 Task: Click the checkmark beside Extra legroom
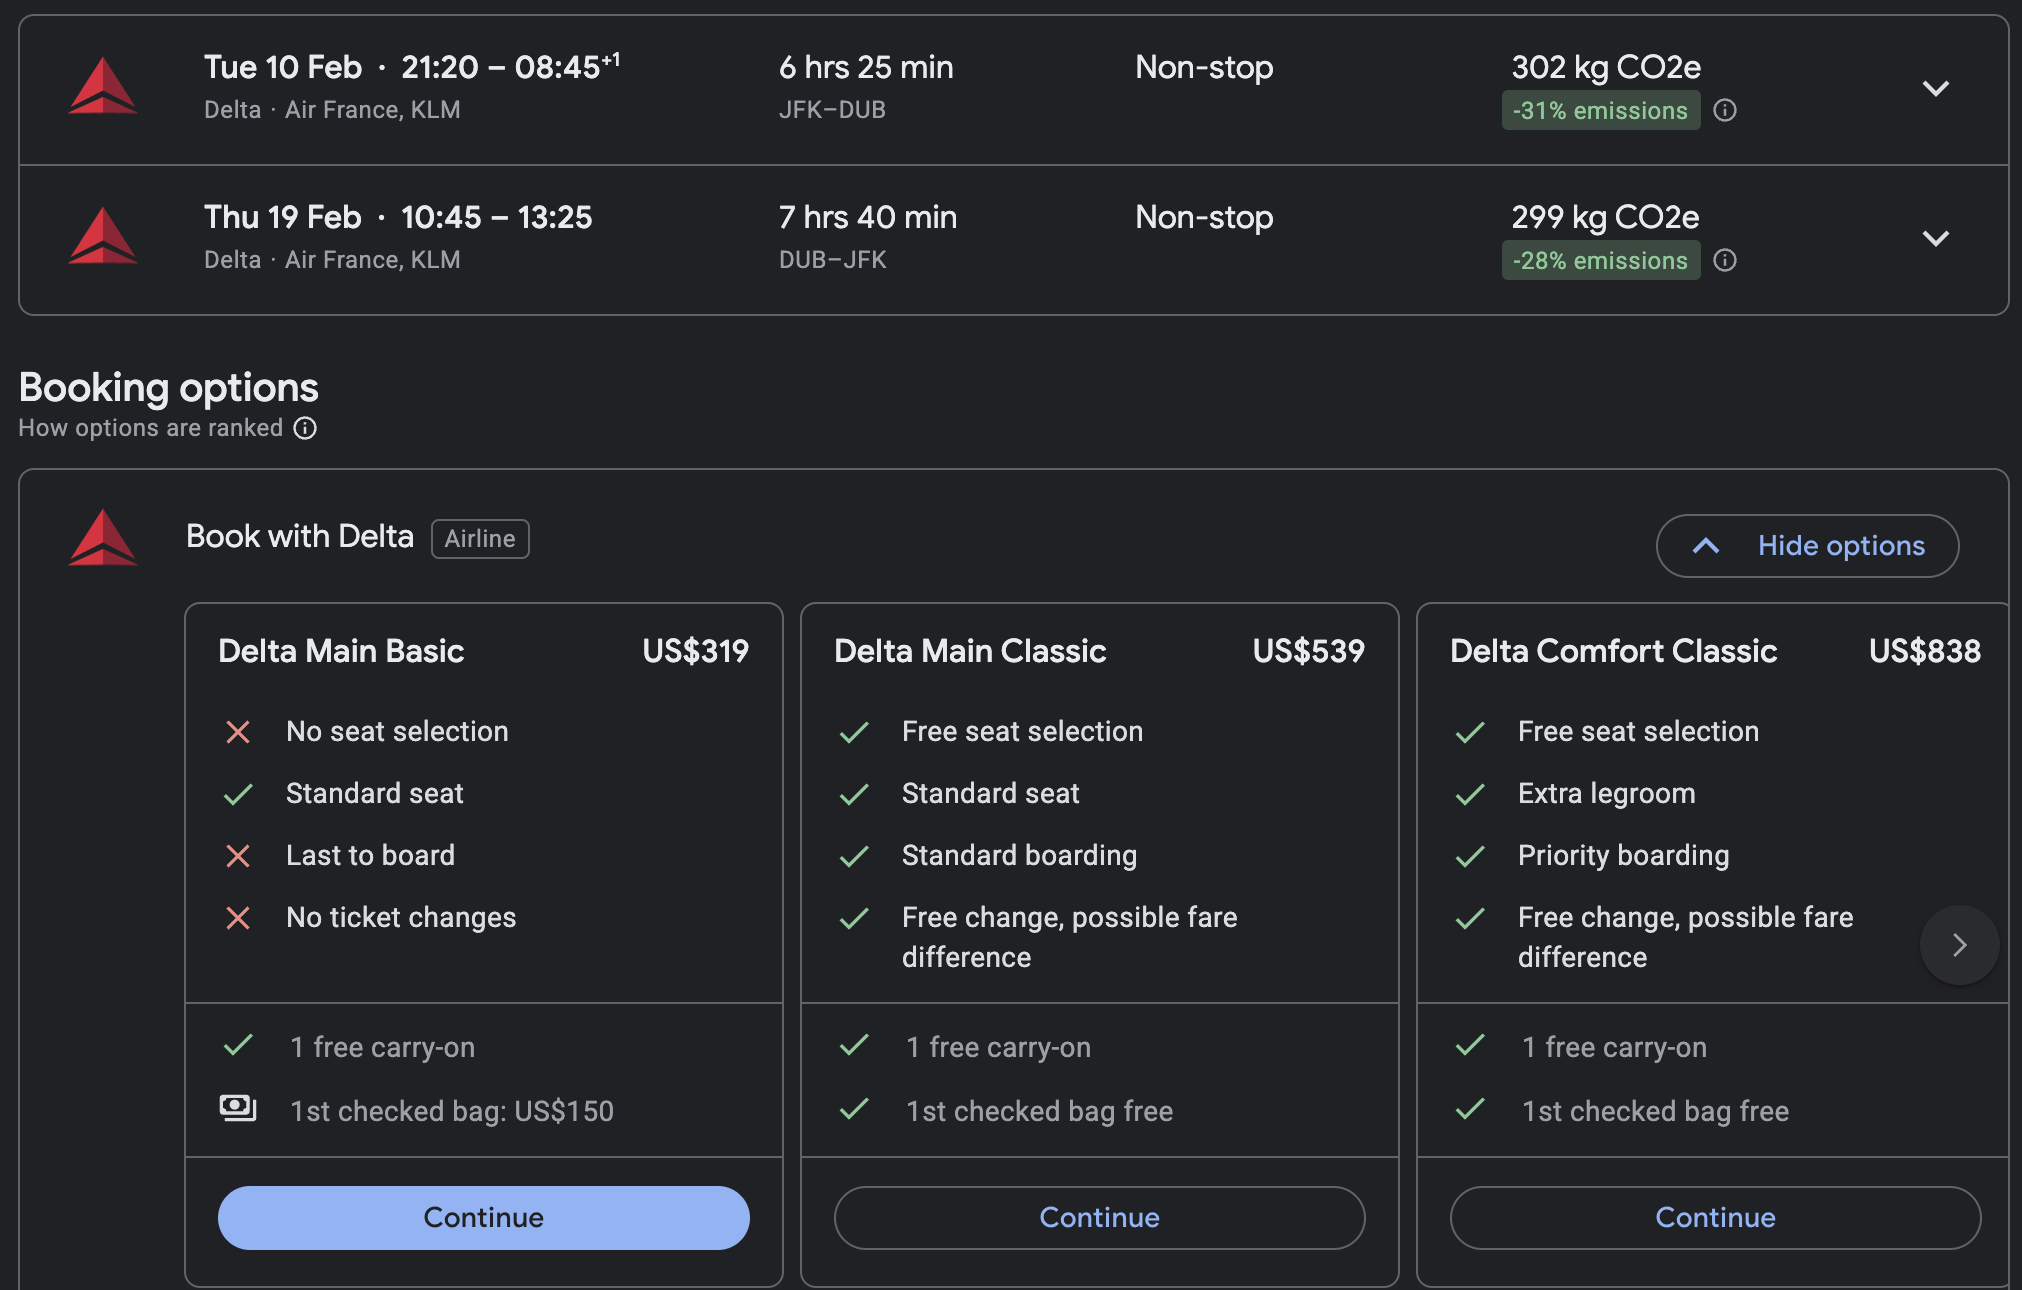[1470, 795]
